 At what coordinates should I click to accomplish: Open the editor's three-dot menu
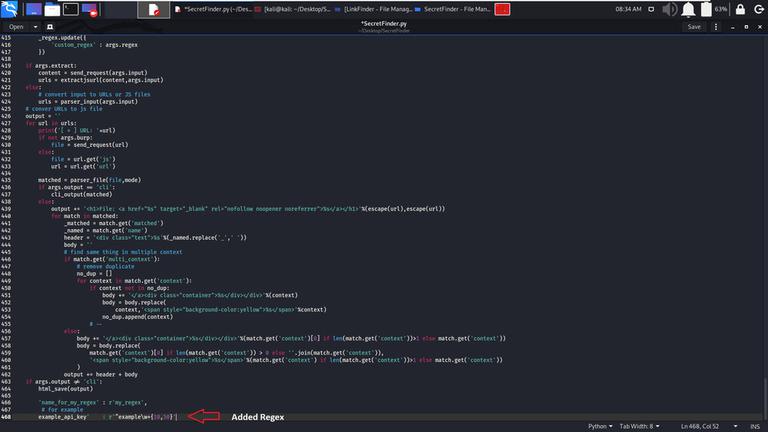pos(716,27)
